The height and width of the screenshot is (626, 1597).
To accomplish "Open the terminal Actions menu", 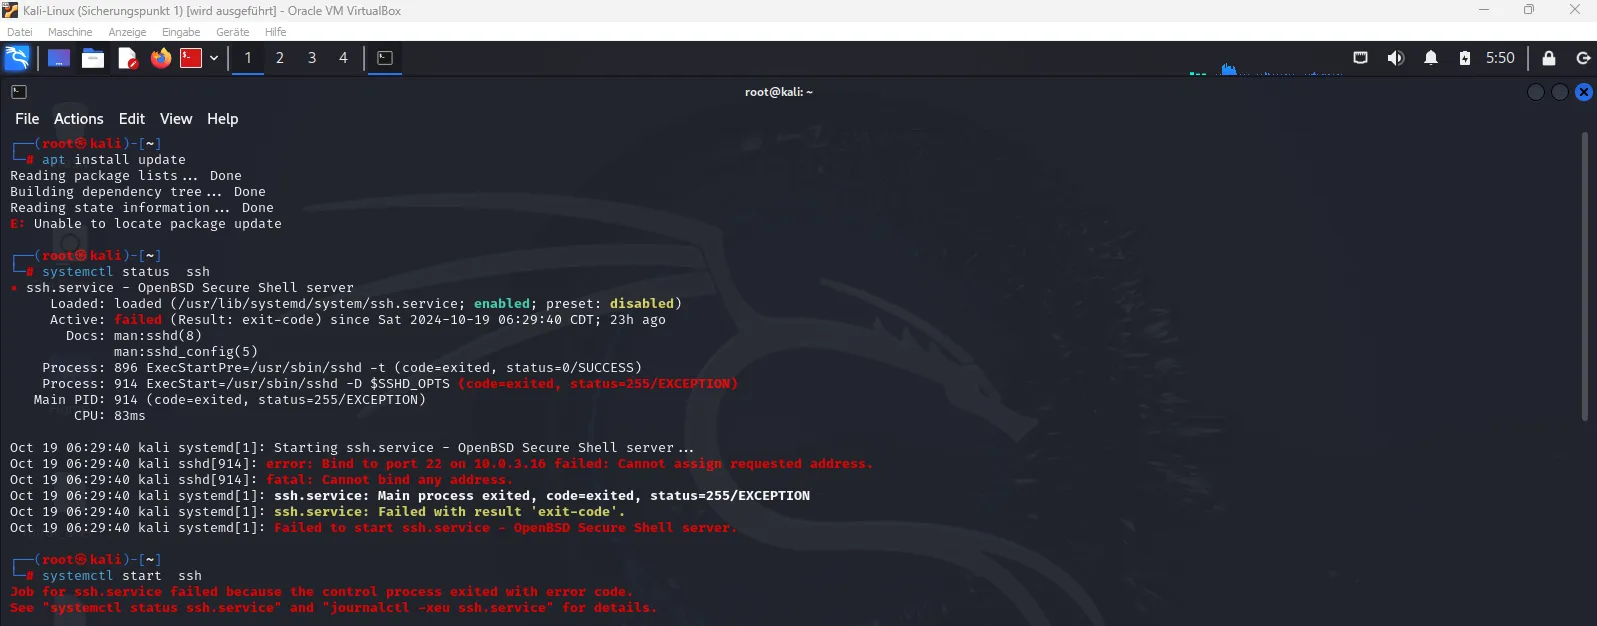I will click(78, 119).
